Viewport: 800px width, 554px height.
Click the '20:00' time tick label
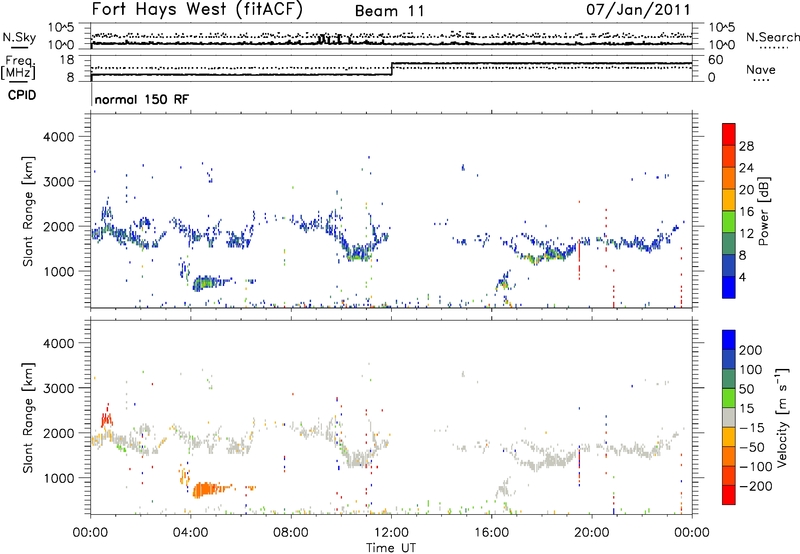[591, 533]
